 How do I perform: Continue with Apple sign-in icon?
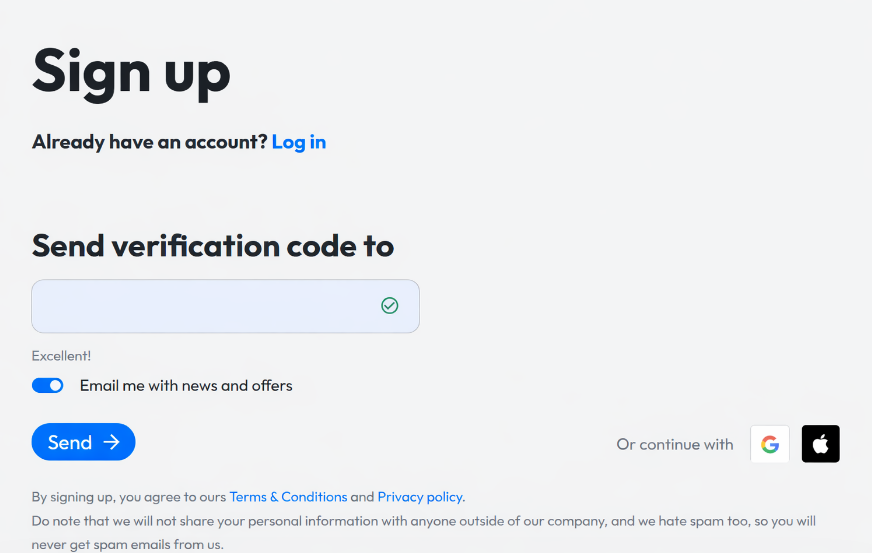820,444
